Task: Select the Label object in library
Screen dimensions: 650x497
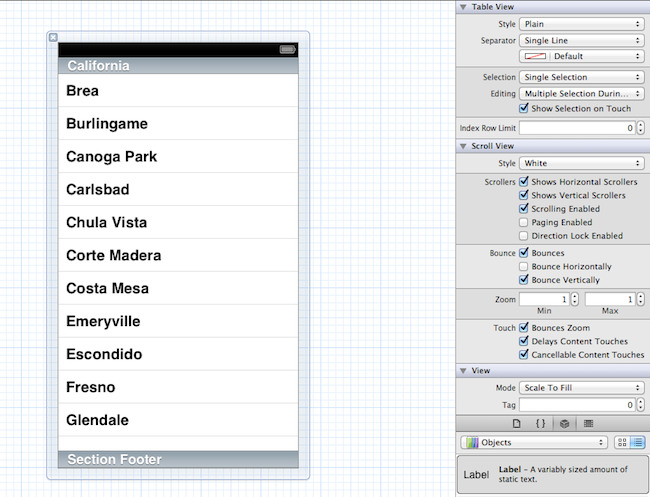Action: [553, 474]
